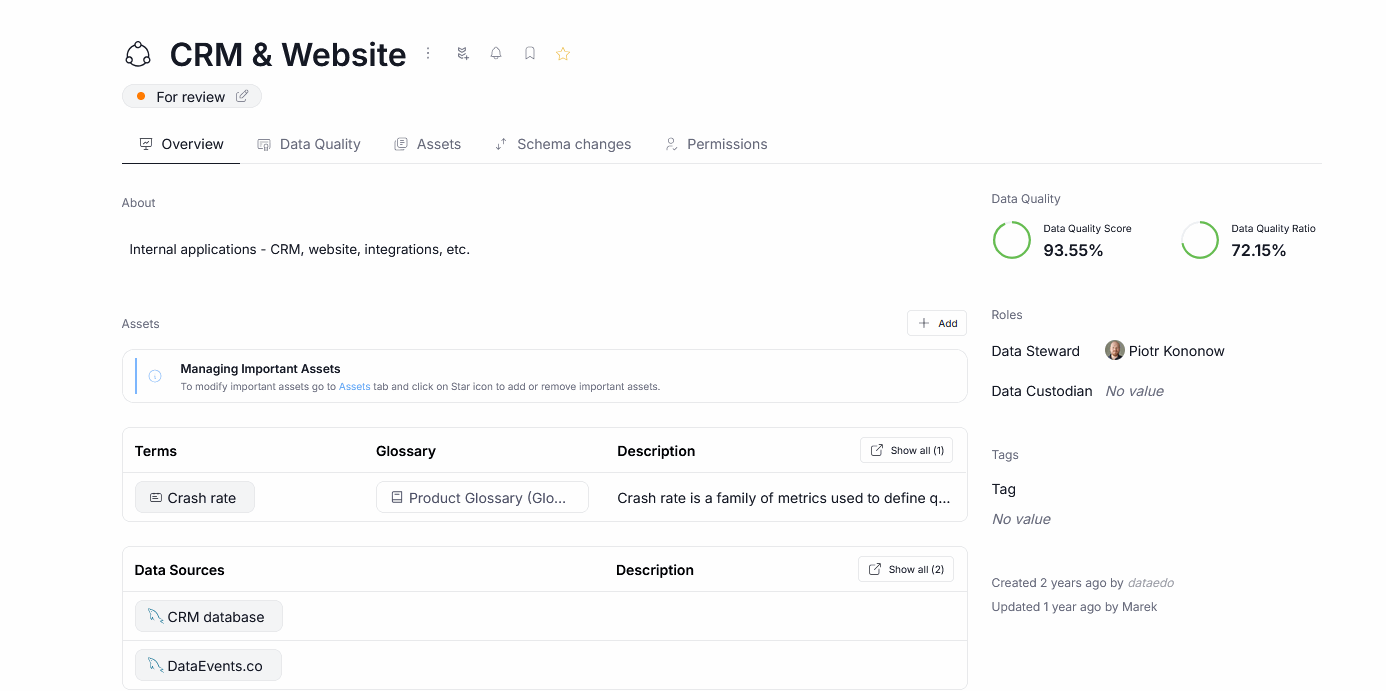The width and height of the screenshot is (1386, 691).
Task: Click the bookmark icon near title
Action: (530, 53)
